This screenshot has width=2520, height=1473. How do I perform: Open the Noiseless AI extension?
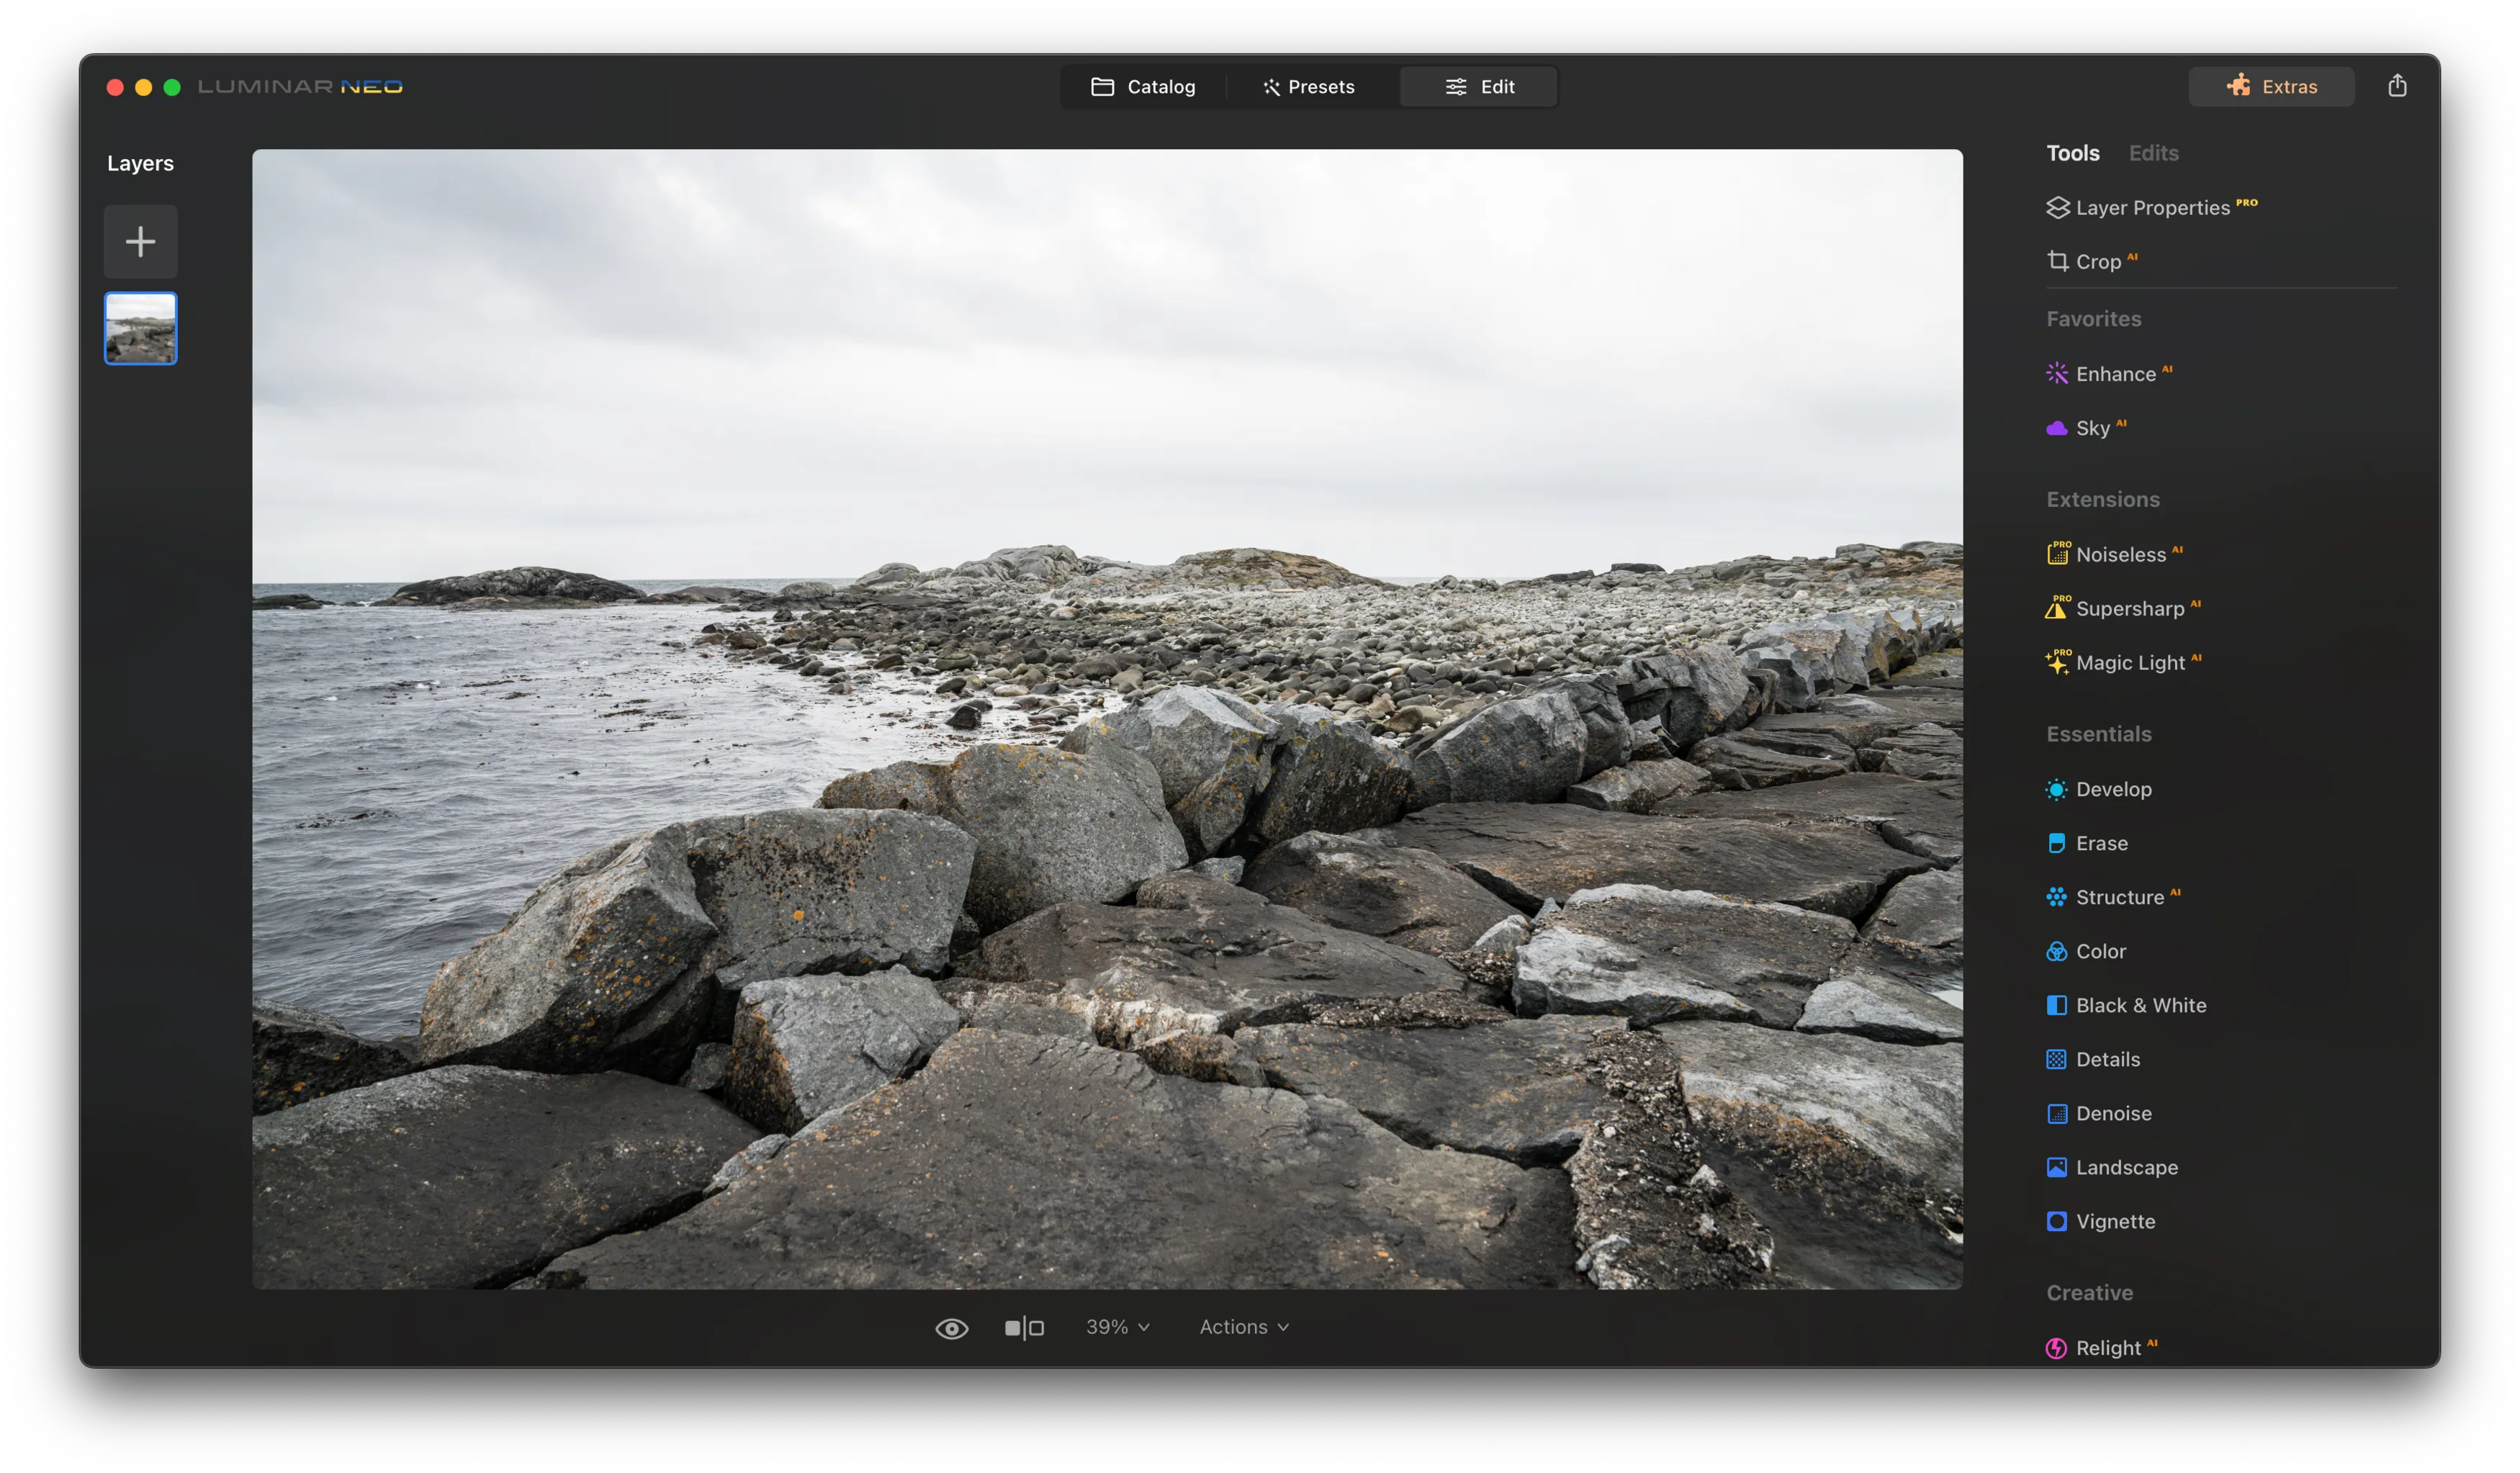tap(2119, 555)
